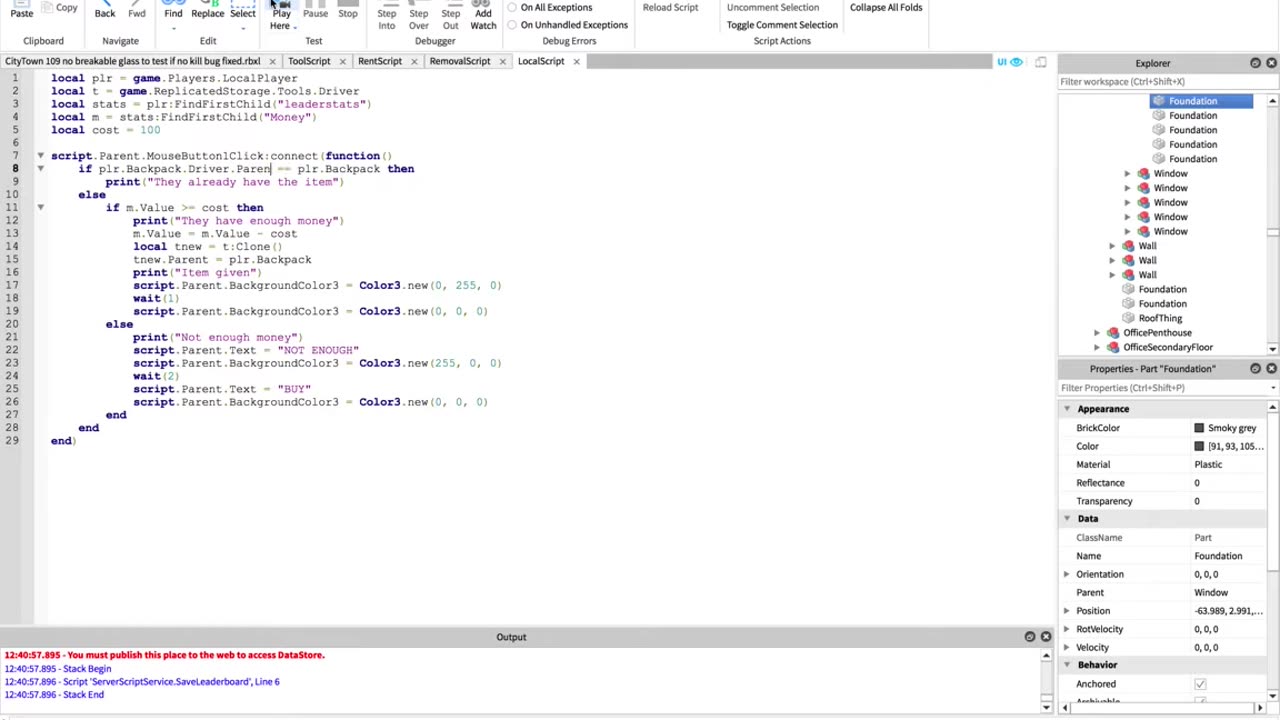Collapse the Behavior property section
This screenshot has width=1280, height=720.
tap(1066, 665)
